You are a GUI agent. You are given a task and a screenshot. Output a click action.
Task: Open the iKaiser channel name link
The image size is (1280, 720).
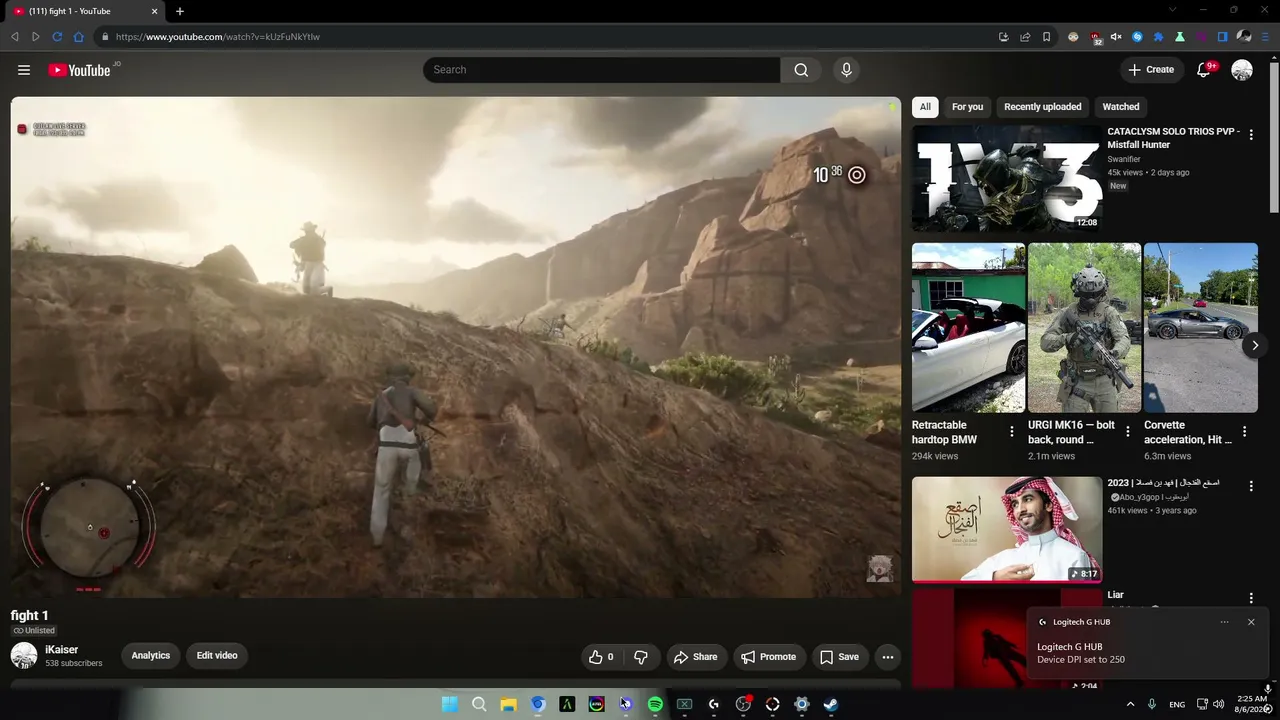61,650
